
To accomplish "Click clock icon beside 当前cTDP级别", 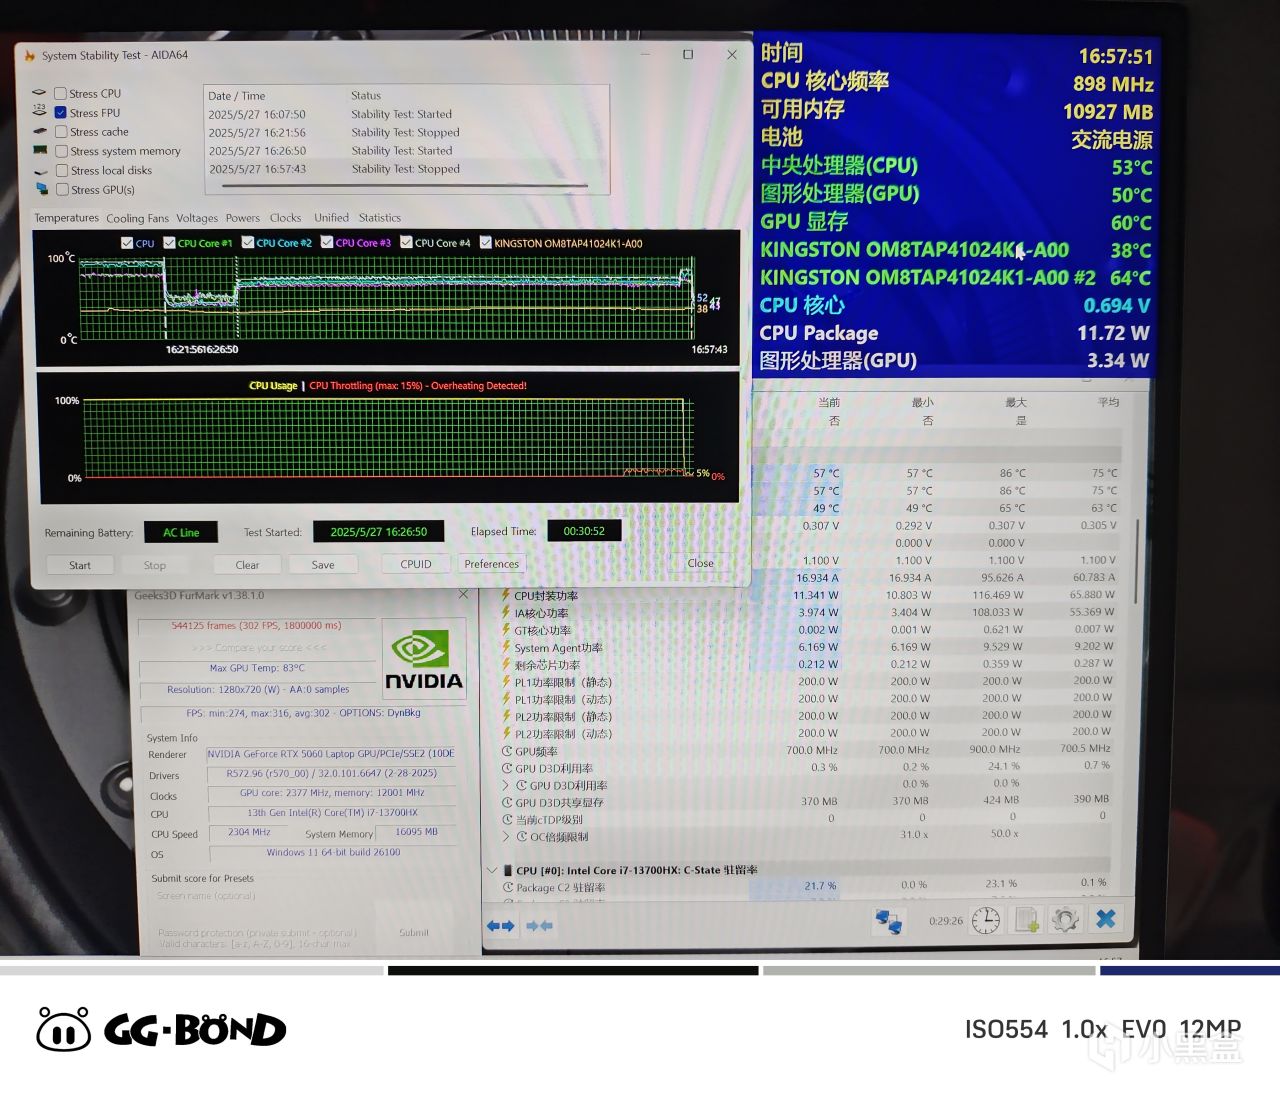I will 507,819.
